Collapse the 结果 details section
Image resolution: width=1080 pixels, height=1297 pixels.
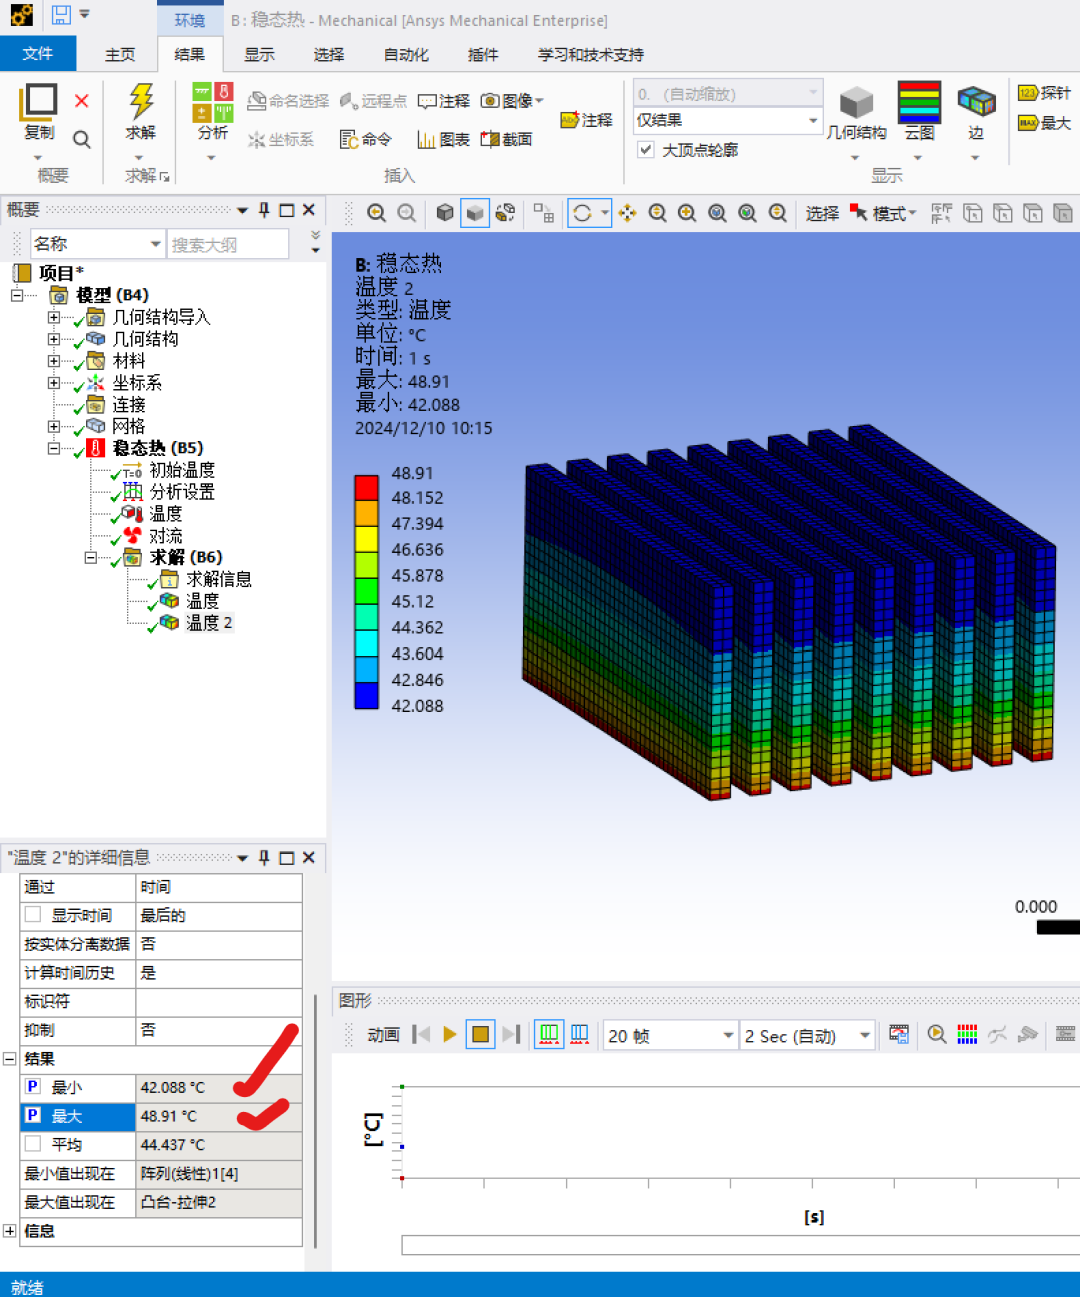9,1058
